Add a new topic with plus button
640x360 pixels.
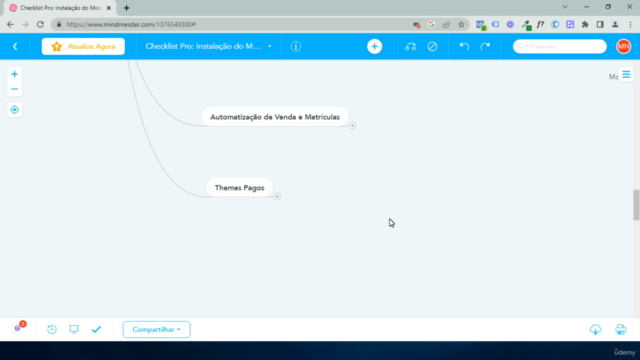[x=374, y=47]
